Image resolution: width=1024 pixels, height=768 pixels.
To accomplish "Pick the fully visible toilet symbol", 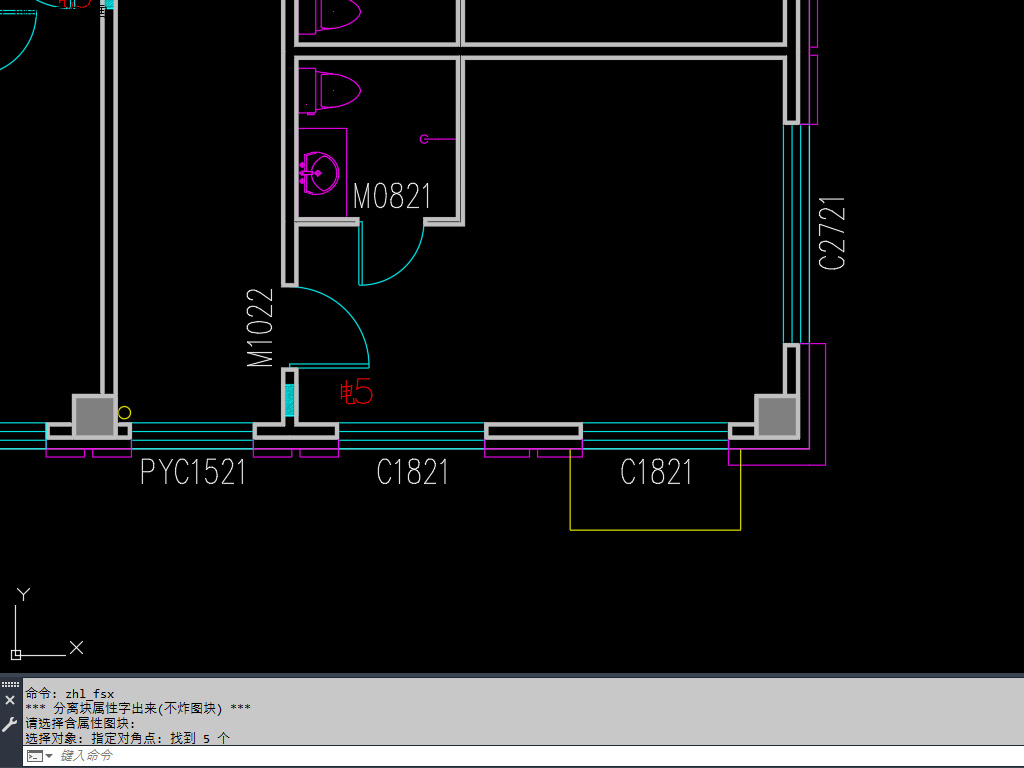I will (x=330, y=90).
